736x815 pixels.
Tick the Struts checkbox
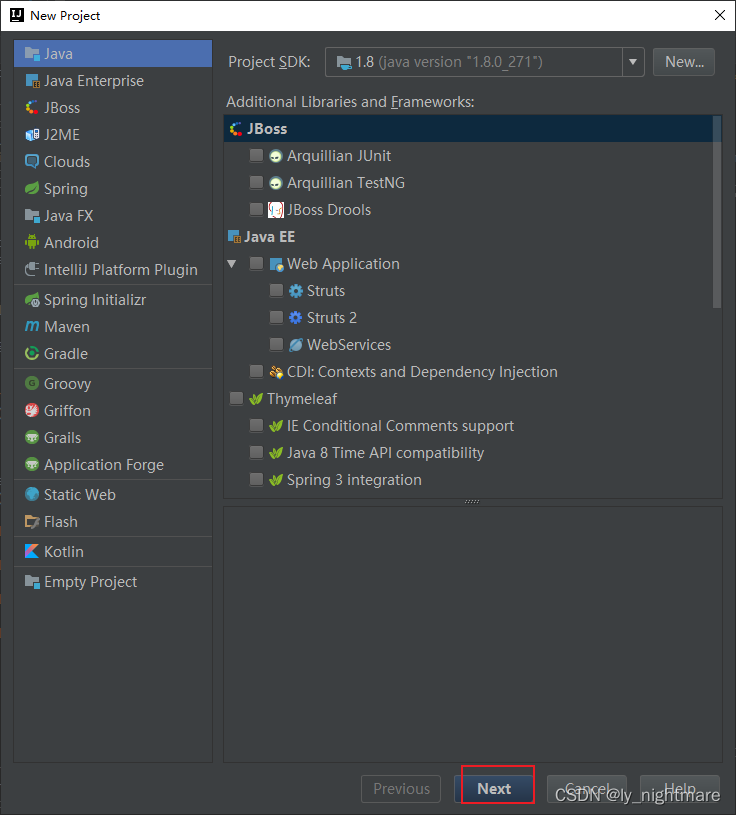point(277,291)
